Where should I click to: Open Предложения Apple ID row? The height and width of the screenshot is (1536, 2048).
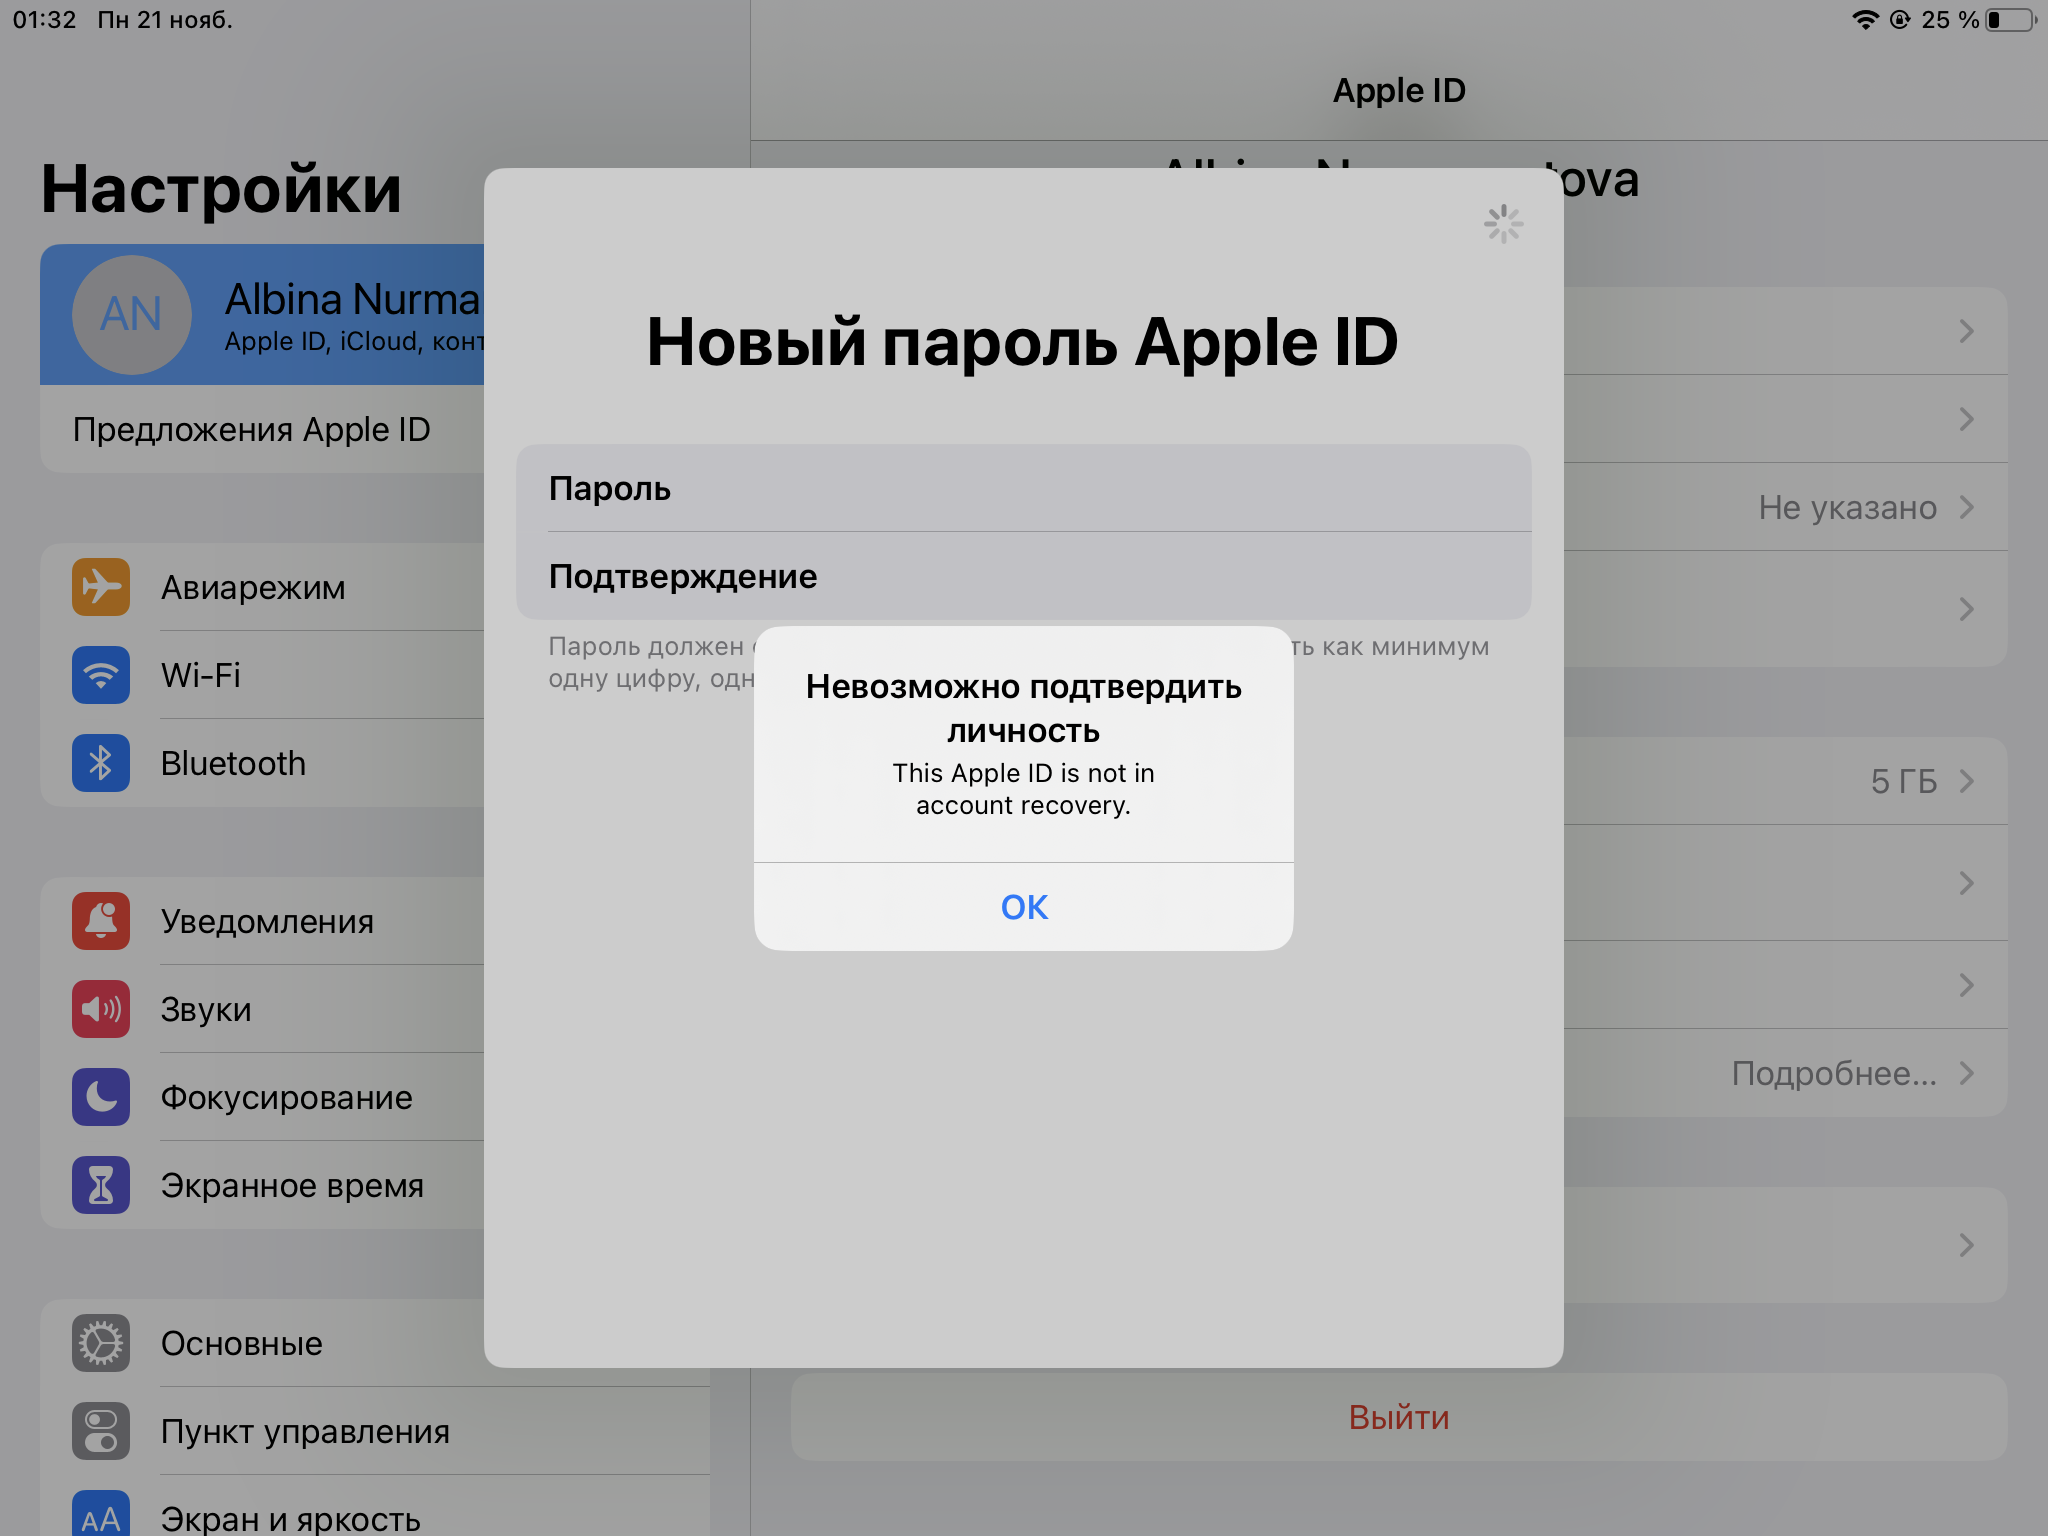click(x=262, y=429)
